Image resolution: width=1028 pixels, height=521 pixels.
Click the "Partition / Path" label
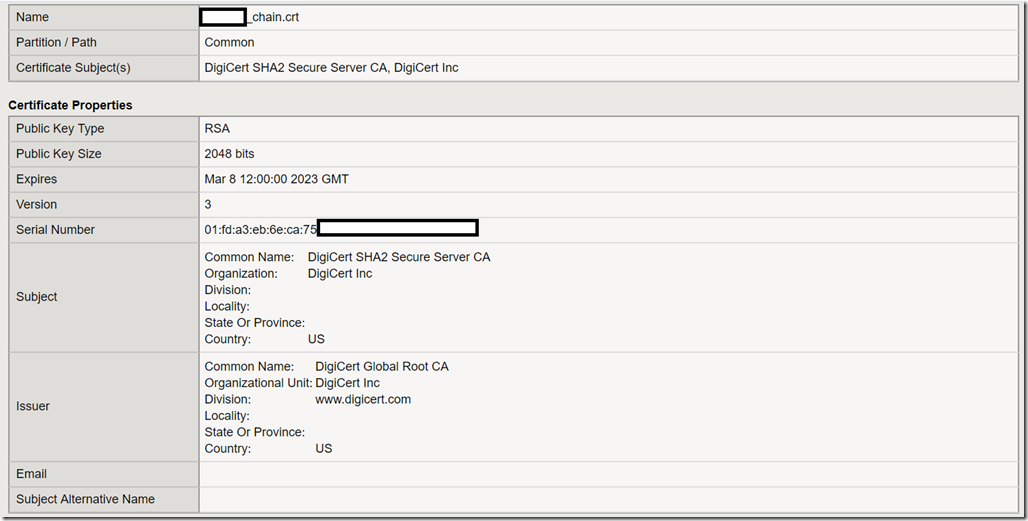[x=56, y=43]
